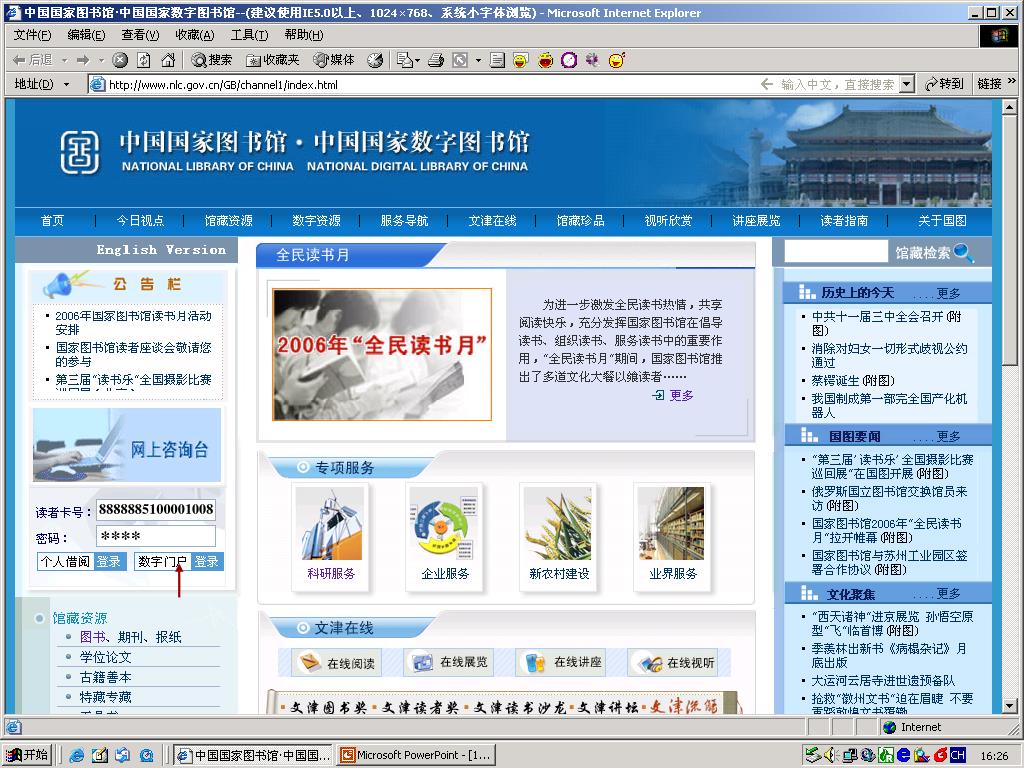Screen dimensions: 1024x768
Task: Click the Print toolbar icon
Action: point(436,60)
